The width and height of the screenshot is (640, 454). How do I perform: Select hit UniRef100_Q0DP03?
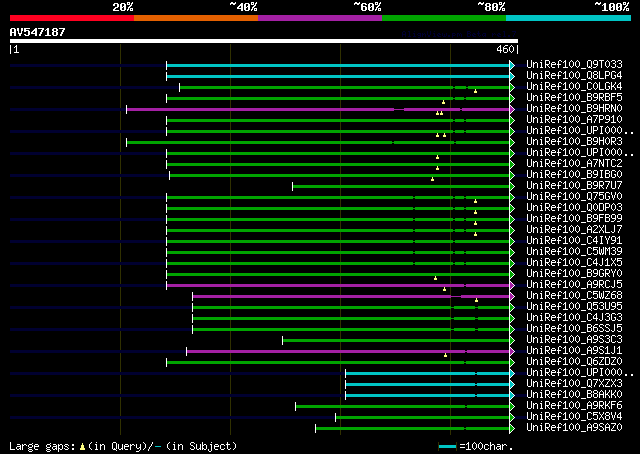(x=574, y=208)
